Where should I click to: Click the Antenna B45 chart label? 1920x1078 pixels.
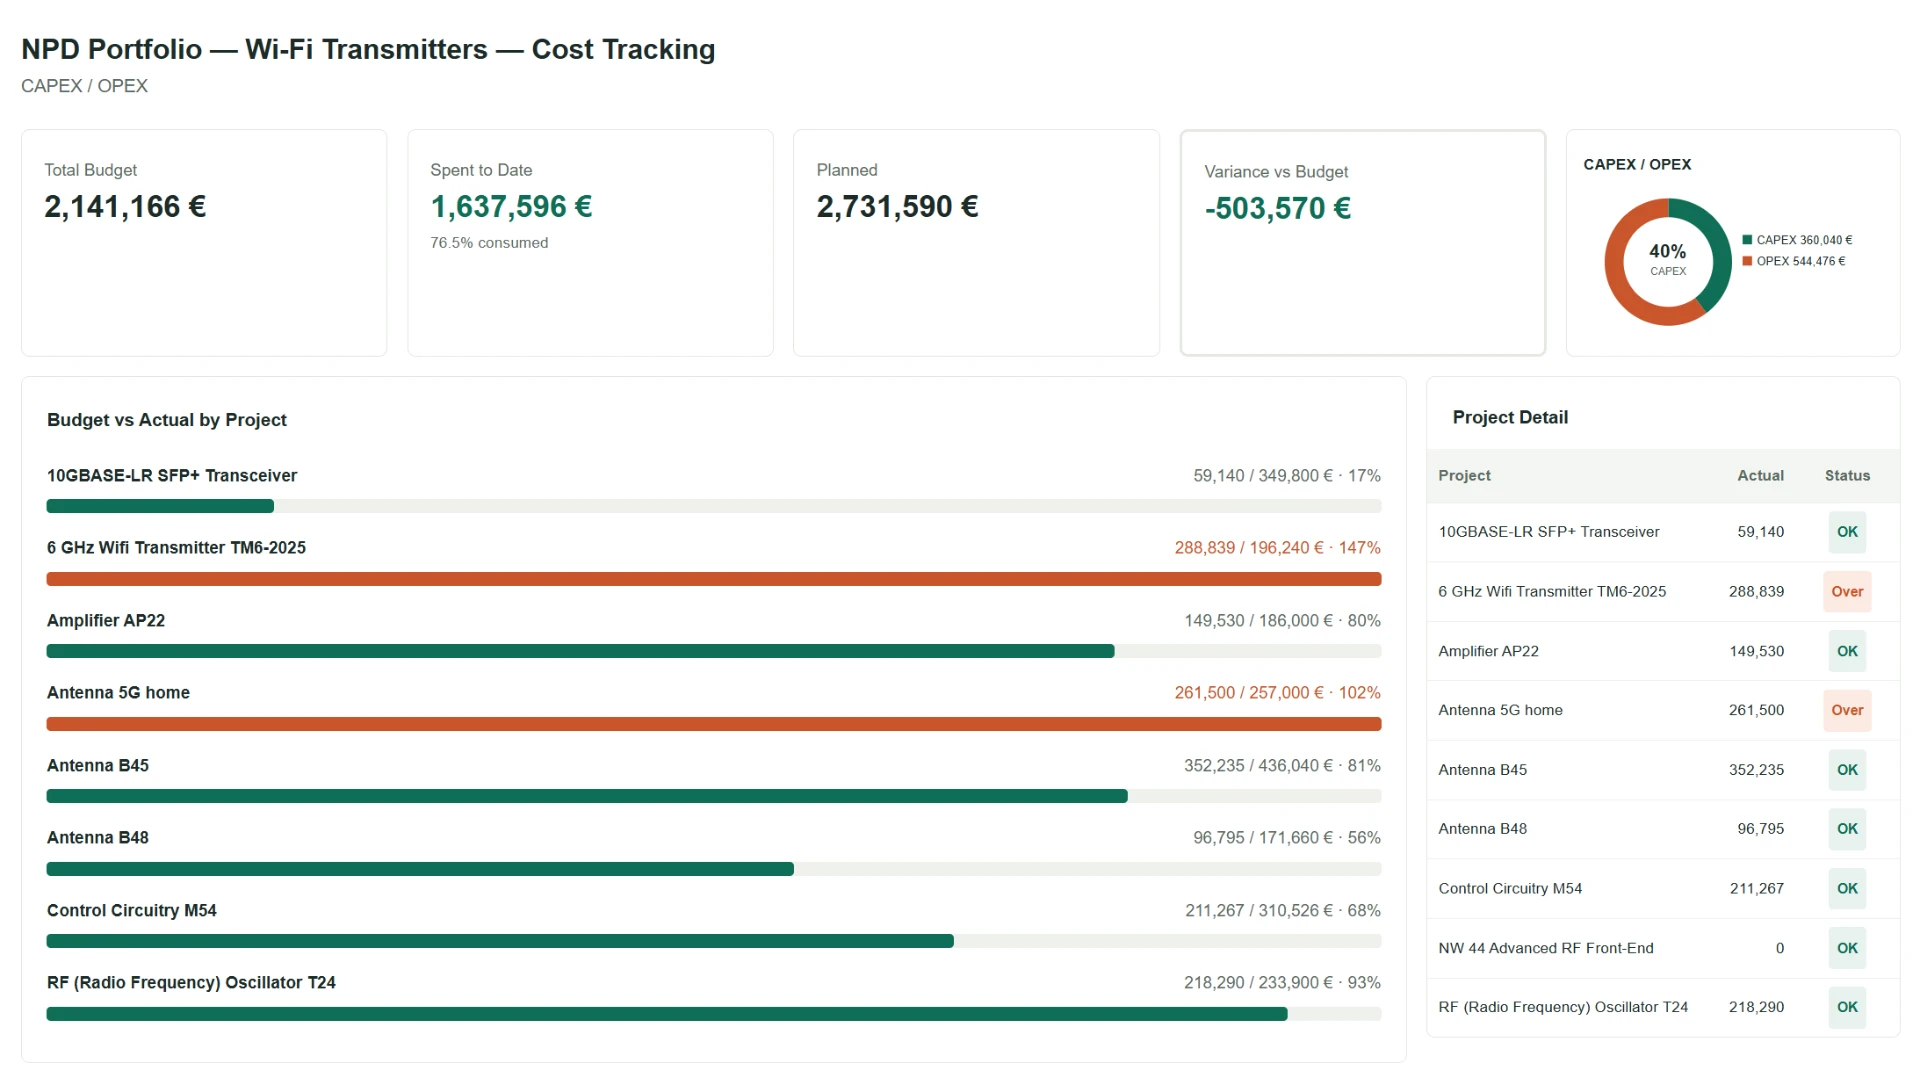98,766
